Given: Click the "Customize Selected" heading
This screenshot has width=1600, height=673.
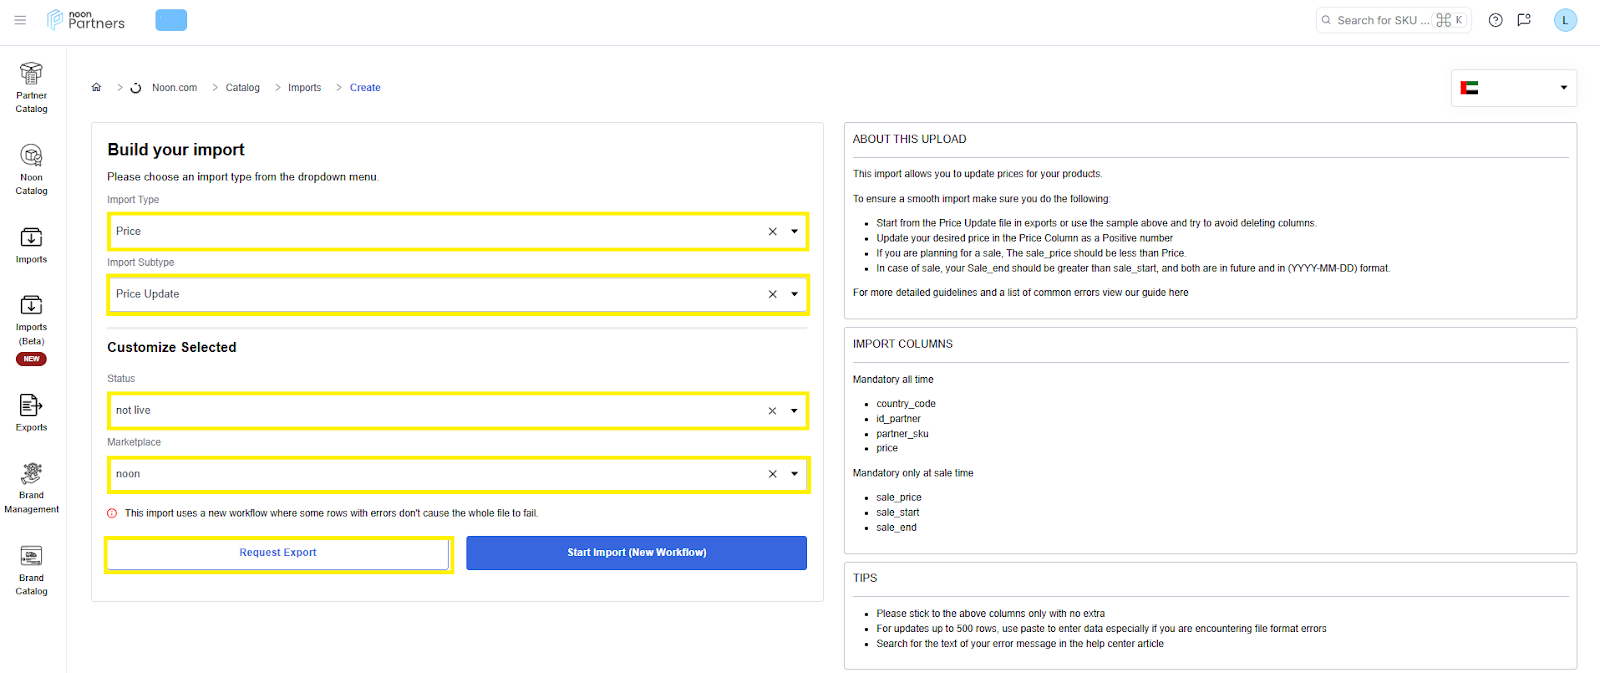Looking at the screenshot, I should [172, 347].
